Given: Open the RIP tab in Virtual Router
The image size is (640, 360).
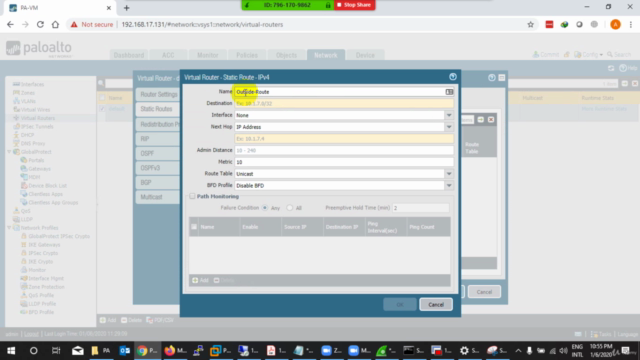Looking at the screenshot, I should 158,139.
